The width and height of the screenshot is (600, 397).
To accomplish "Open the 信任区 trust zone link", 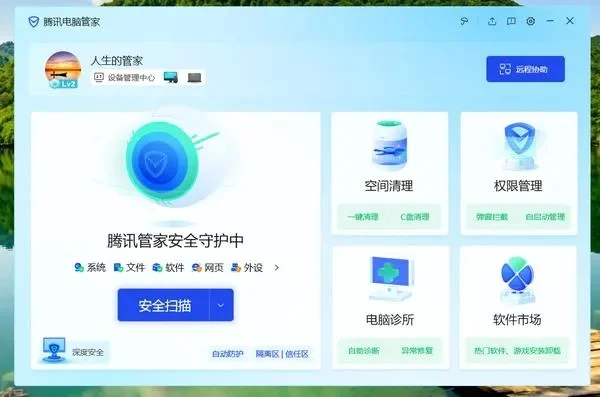I will 297,354.
